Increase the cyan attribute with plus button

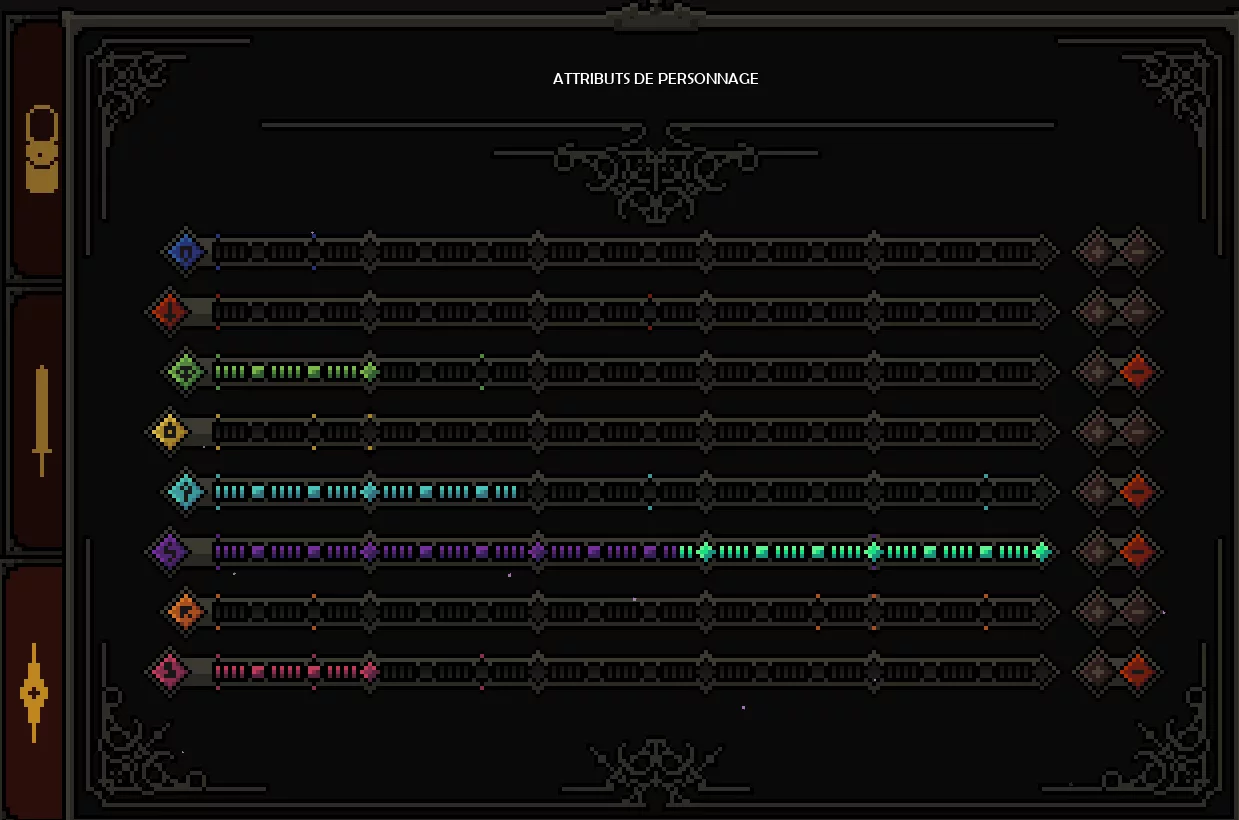click(x=1096, y=491)
